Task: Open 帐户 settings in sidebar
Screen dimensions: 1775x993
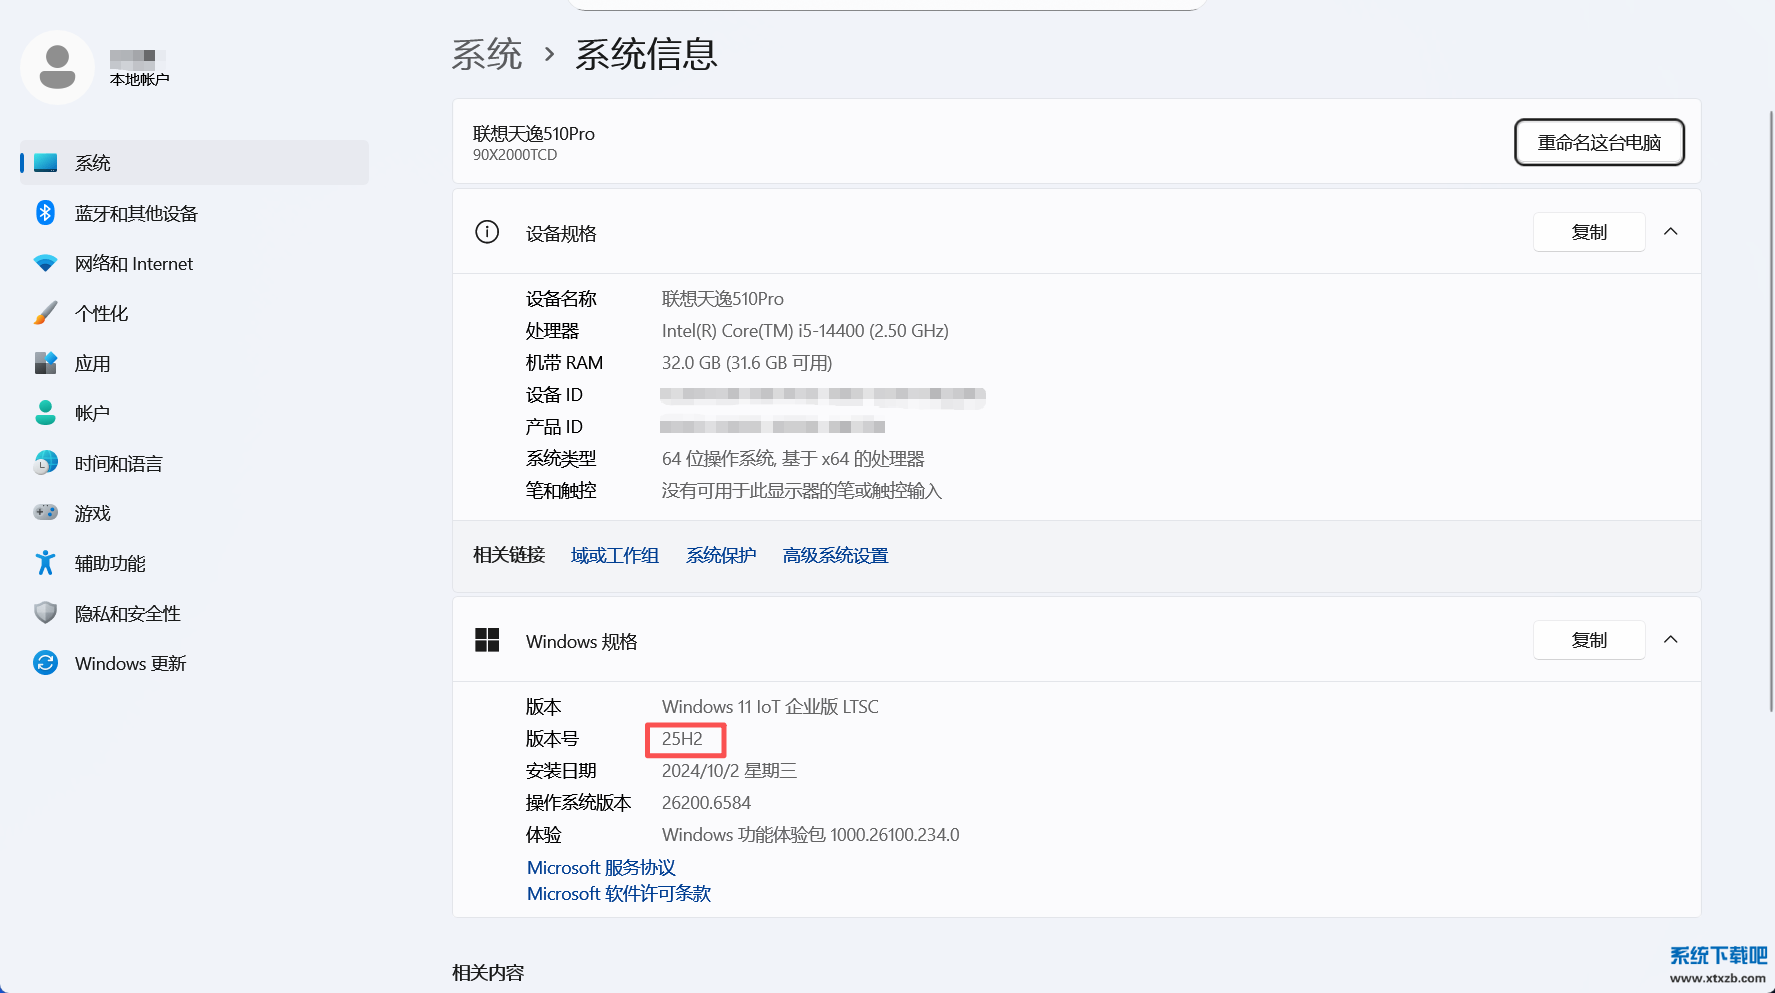Action: (x=91, y=413)
